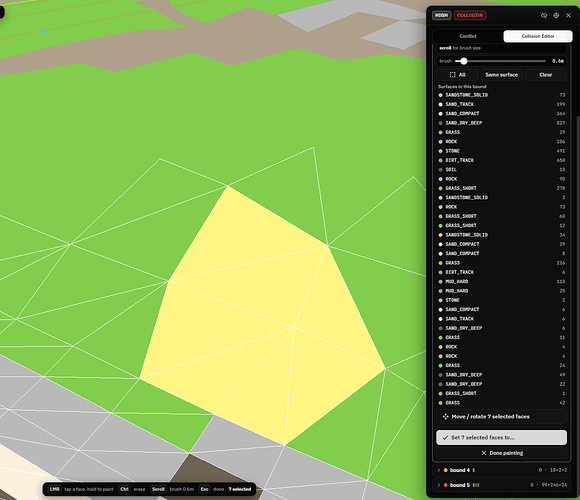
Task: Select GRASS surface with count 216
Action: click(501, 263)
